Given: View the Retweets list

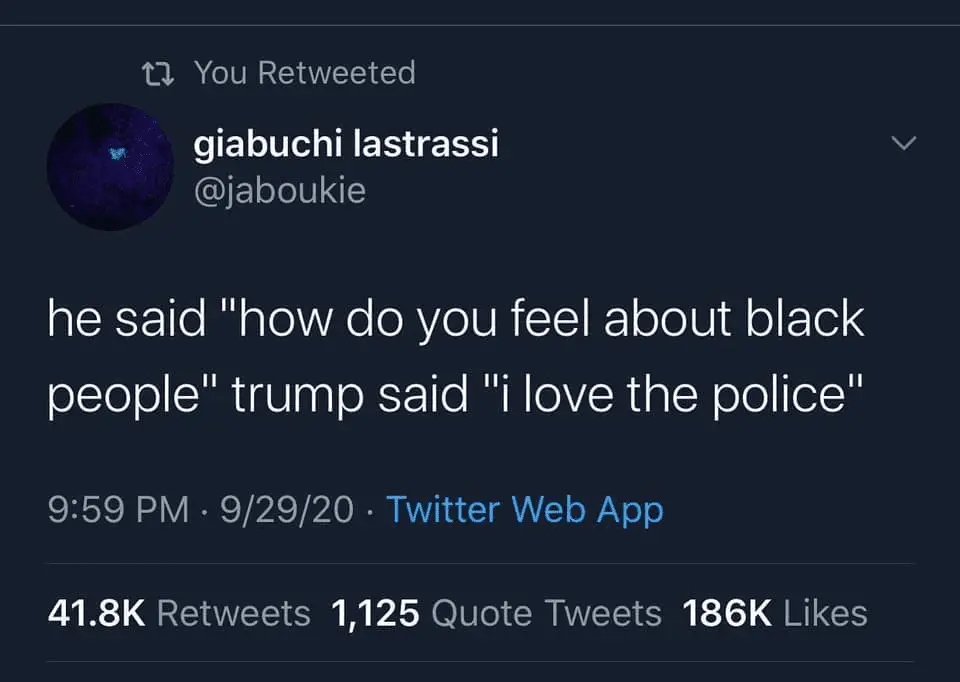Looking at the screenshot, I should pos(234,613).
